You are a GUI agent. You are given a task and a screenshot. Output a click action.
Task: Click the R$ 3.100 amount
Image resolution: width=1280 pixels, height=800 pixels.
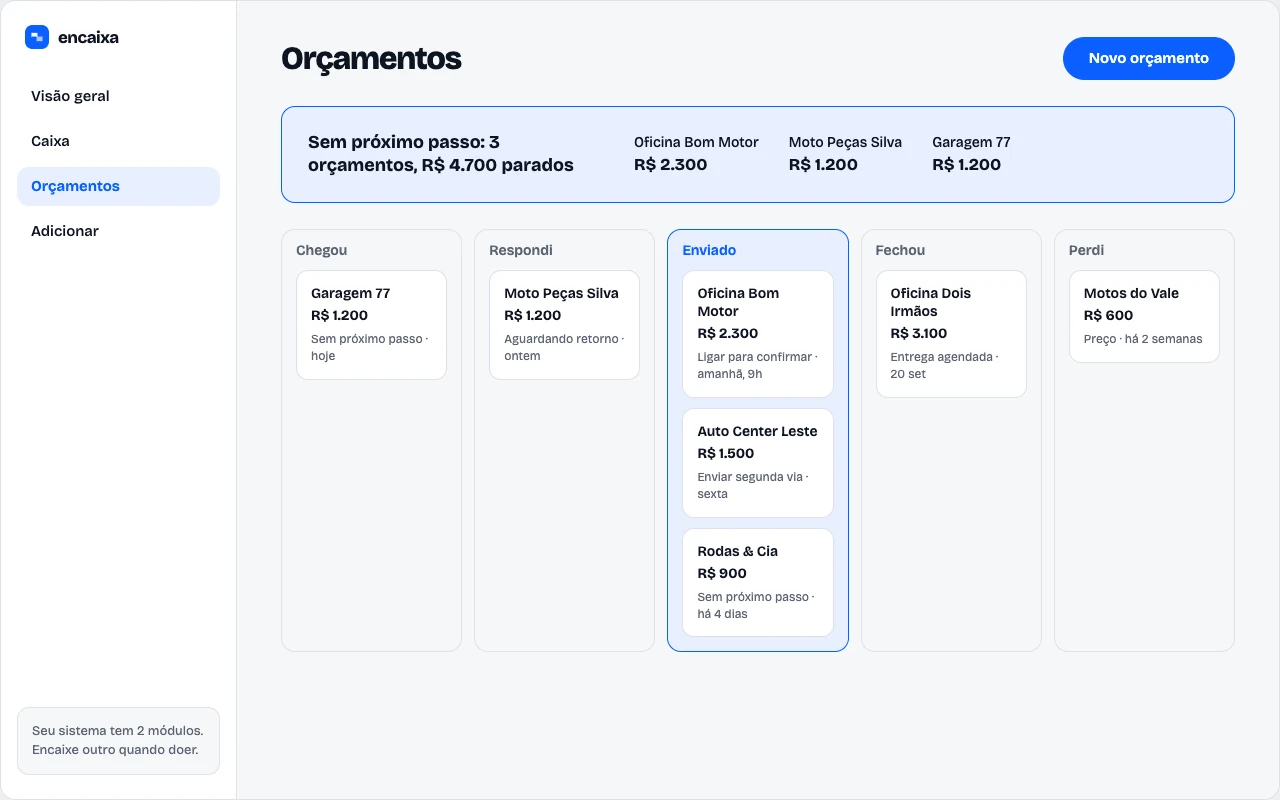919,333
